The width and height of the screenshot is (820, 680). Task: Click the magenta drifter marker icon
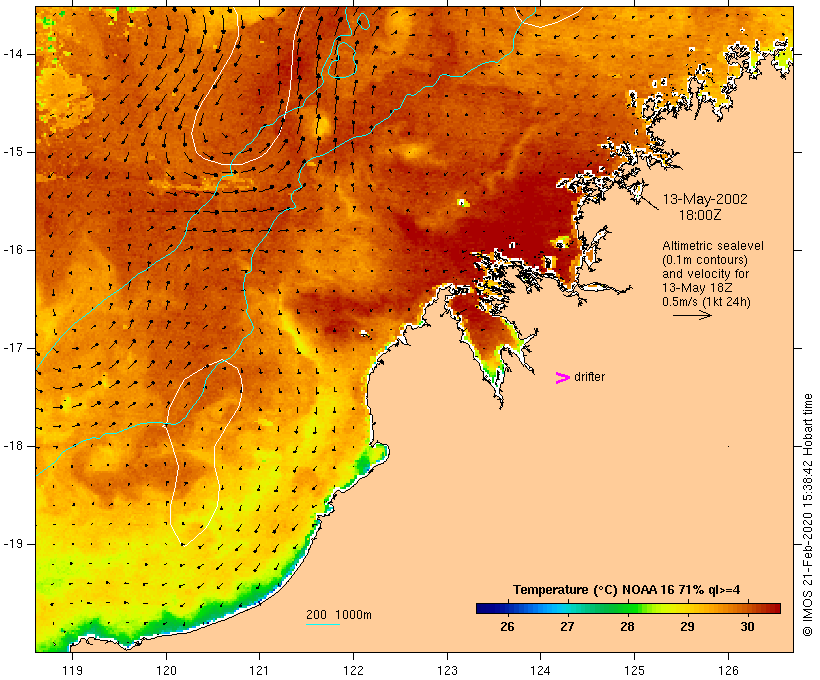coord(562,378)
